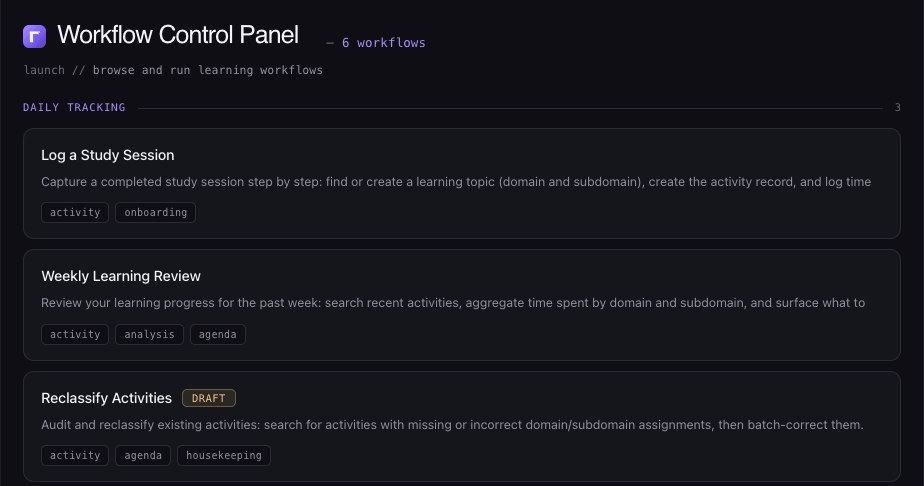Click the purple app logo icon
This screenshot has width=924, height=486.
[34, 37]
